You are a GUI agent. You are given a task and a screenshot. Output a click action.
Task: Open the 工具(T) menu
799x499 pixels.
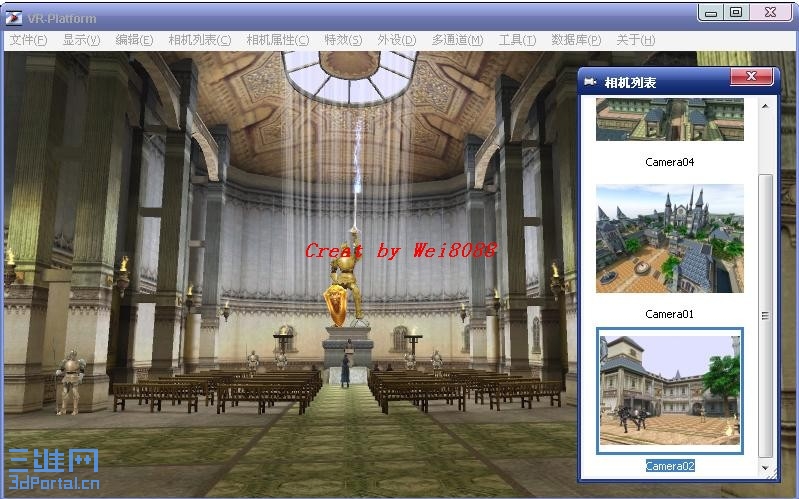517,40
